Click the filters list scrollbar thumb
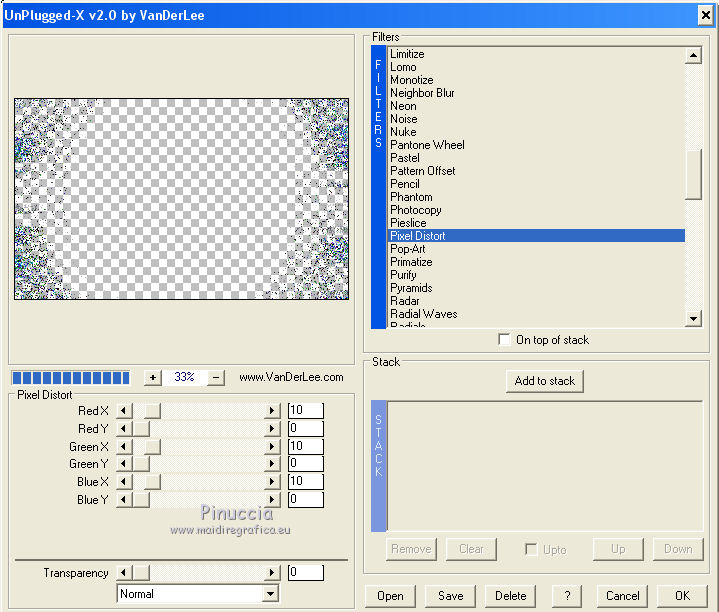This screenshot has height=612, width=719. [x=693, y=175]
